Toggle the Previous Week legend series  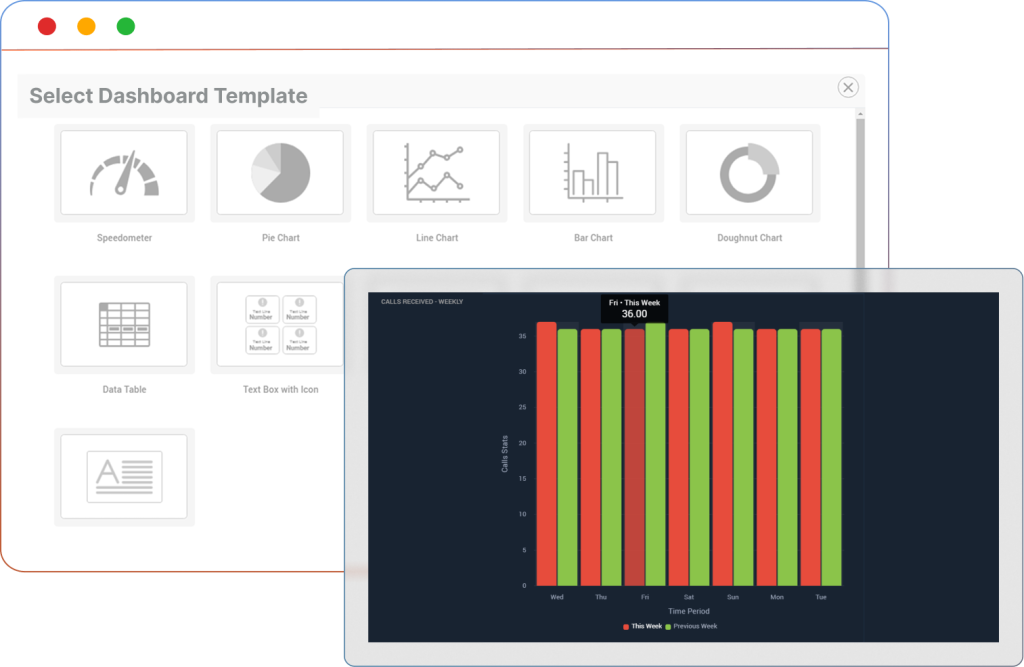694,626
